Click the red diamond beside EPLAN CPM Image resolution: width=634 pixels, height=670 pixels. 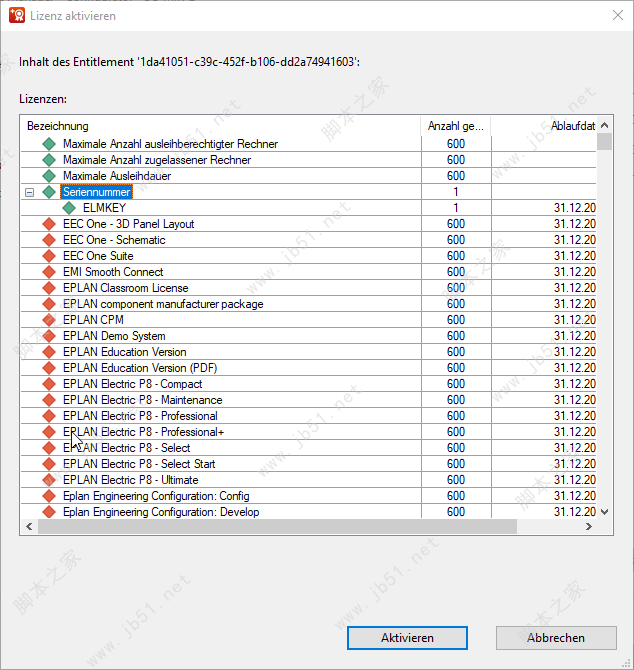pyautogui.click(x=49, y=320)
